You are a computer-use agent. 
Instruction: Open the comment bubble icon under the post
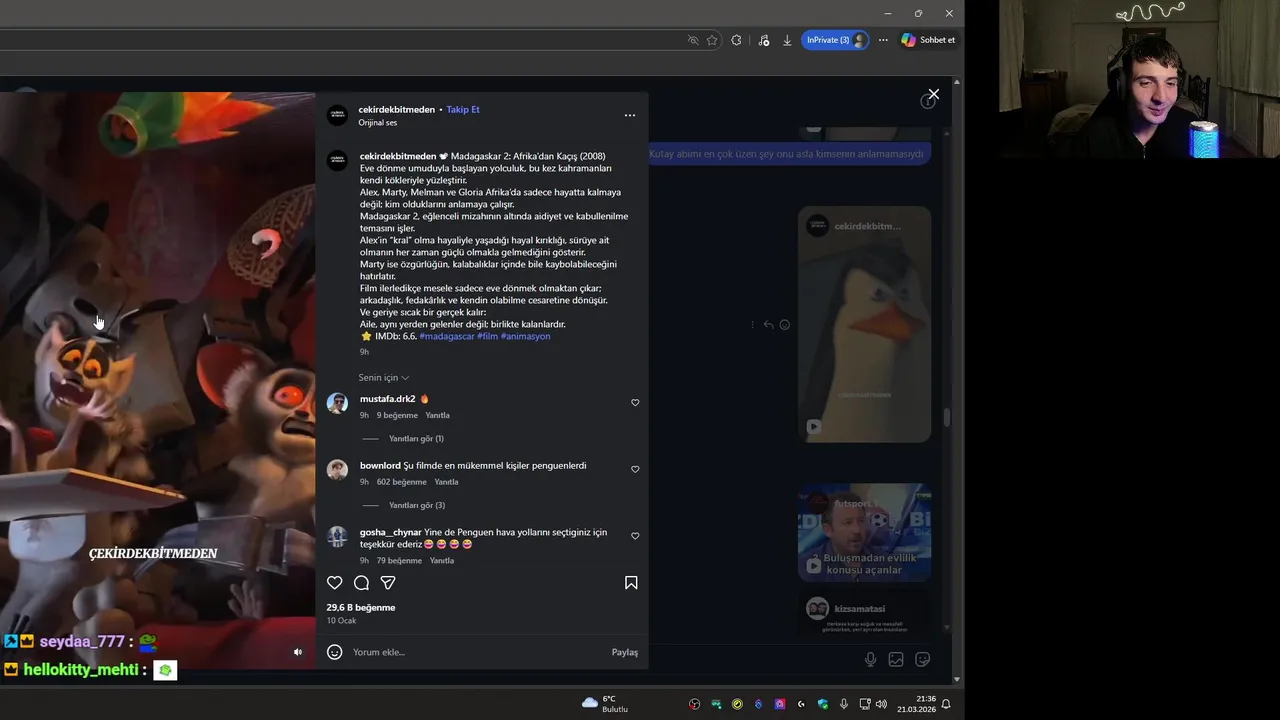361,583
